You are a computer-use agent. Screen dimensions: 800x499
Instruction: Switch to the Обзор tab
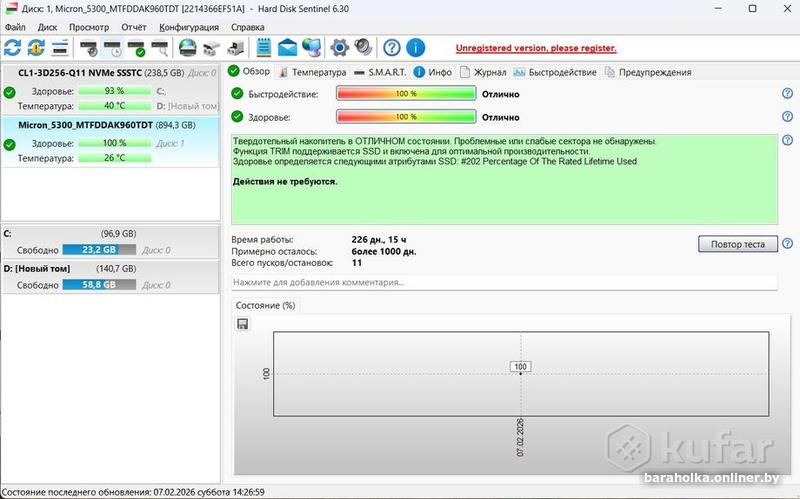249,71
